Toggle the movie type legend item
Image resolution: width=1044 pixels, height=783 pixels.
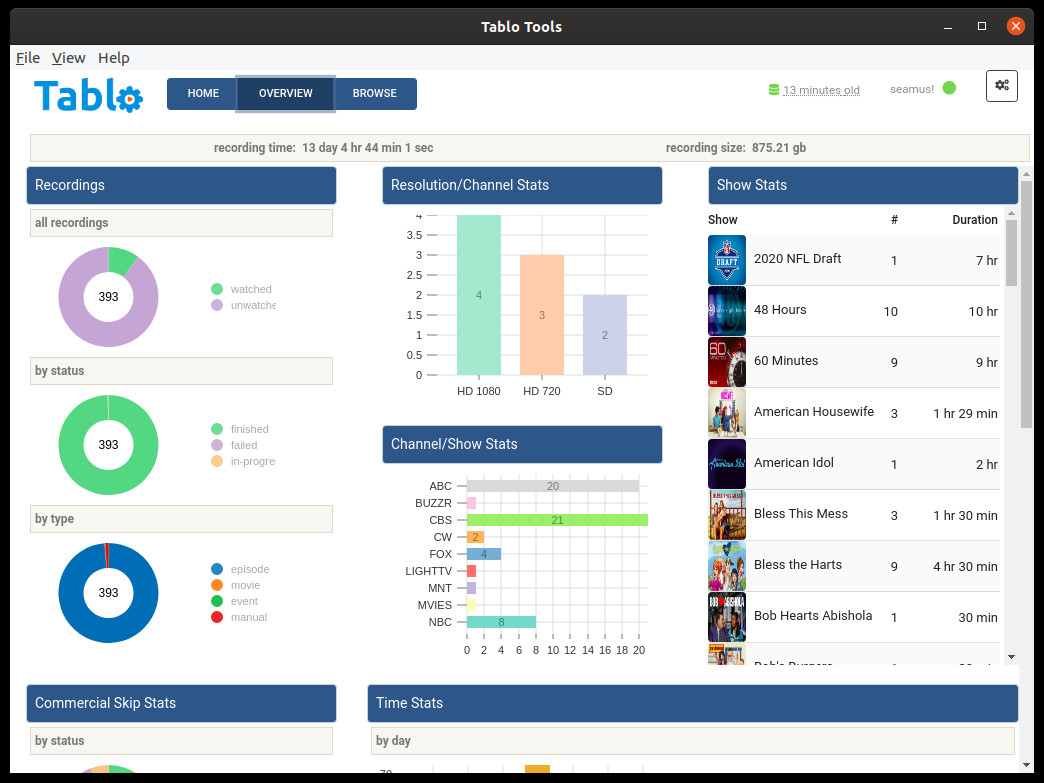point(236,585)
